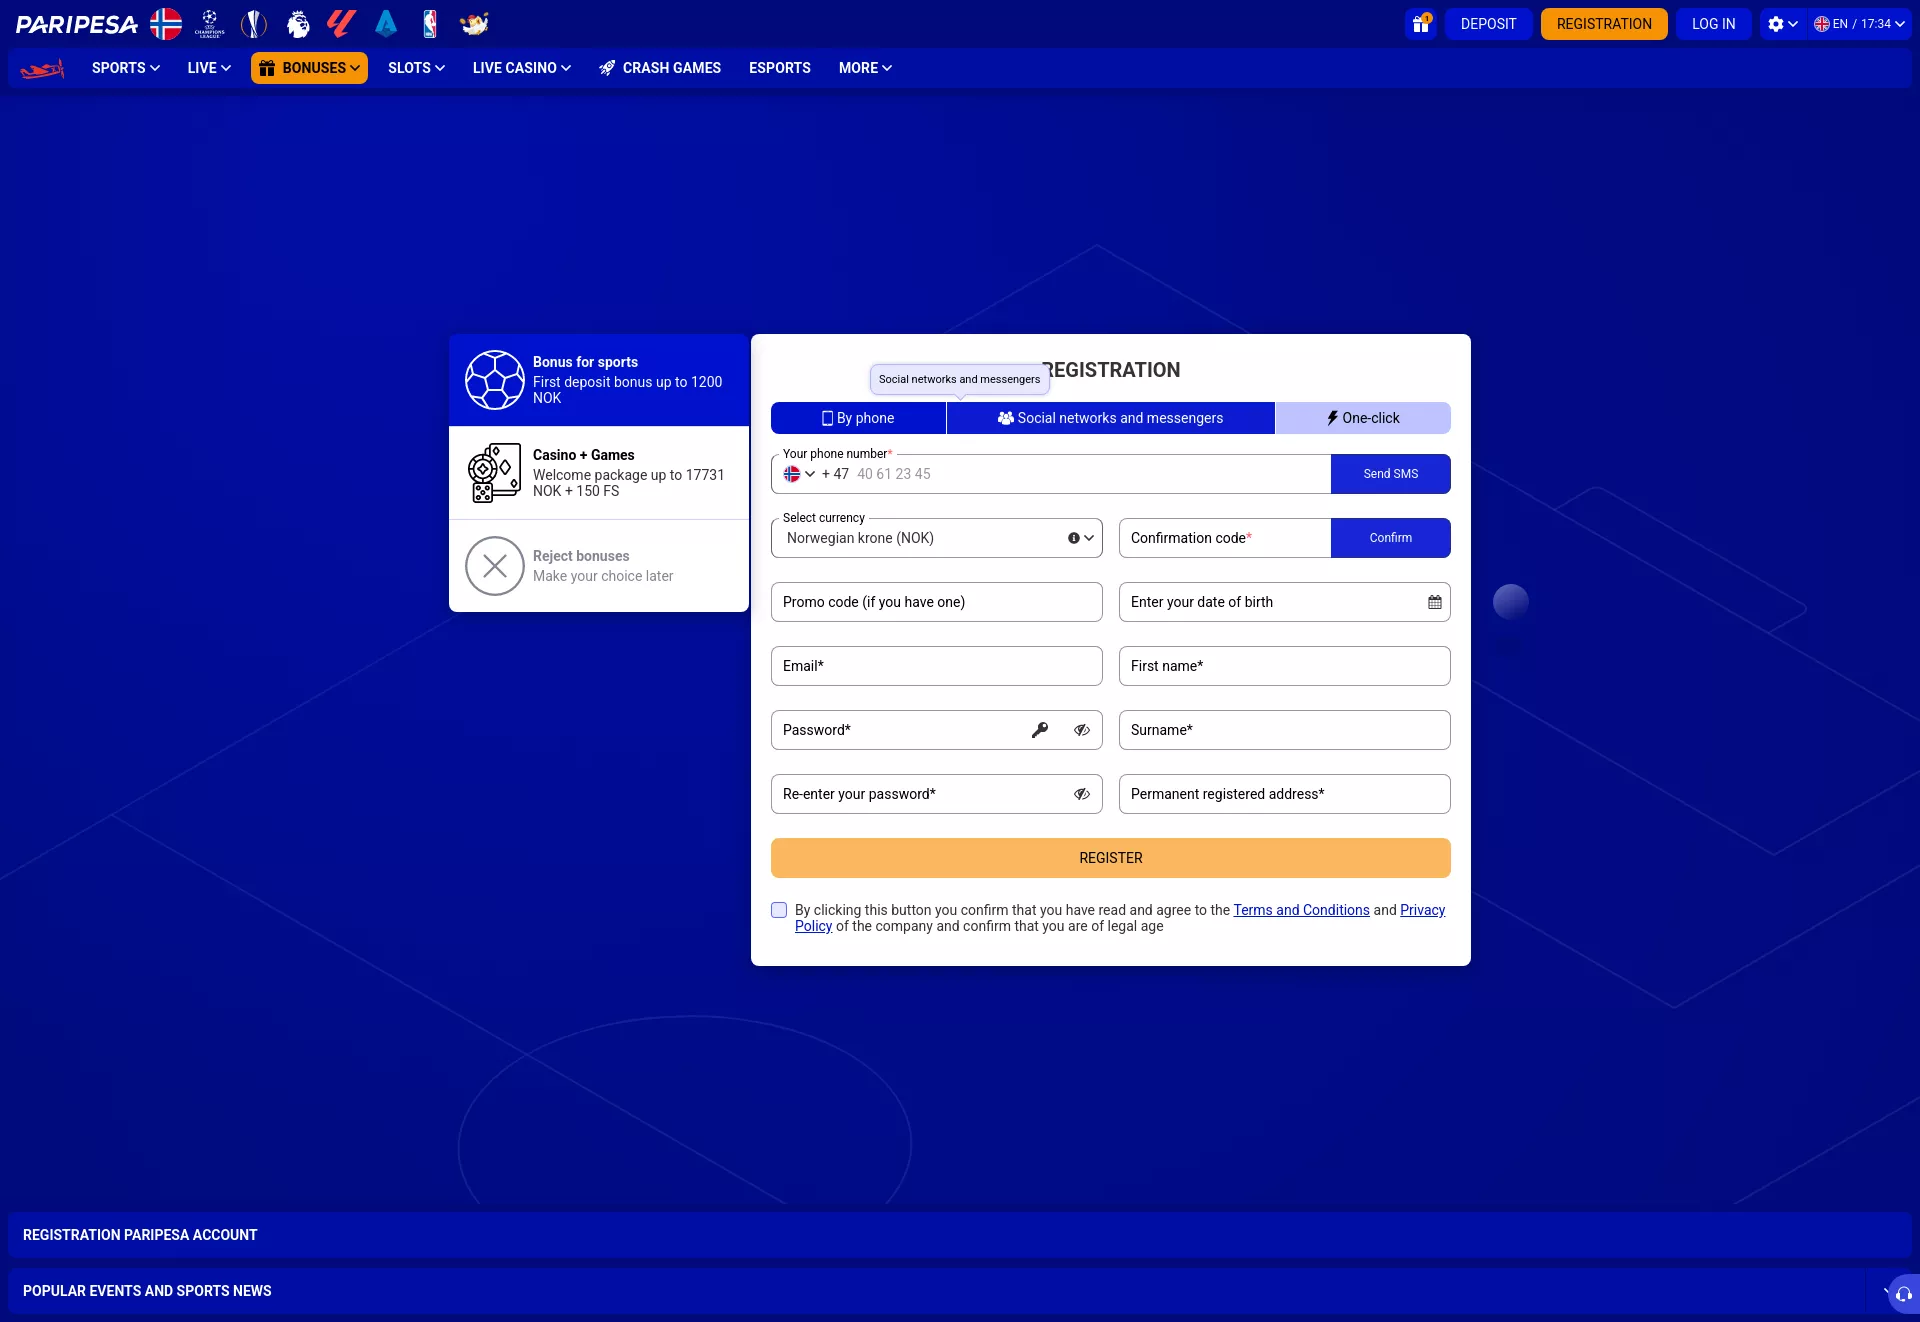
Task: Check the Terms and Conditions agreement checkbox
Action: 779,910
